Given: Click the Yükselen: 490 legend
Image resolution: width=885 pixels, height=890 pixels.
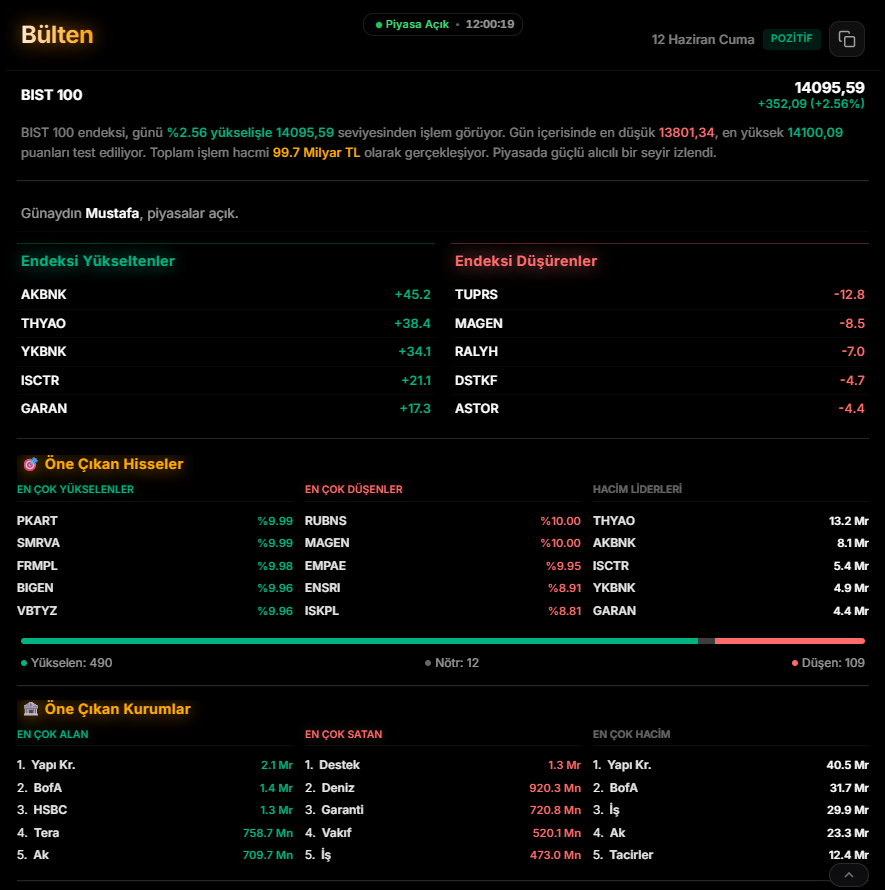Looking at the screenshot, I should pyautogui.click(x=66, y=663).
